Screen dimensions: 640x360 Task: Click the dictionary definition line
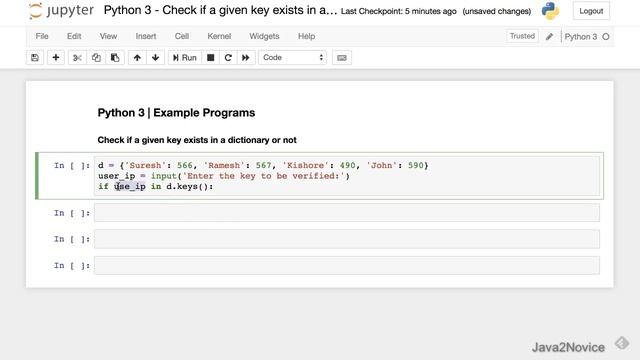tap(263, 165)
